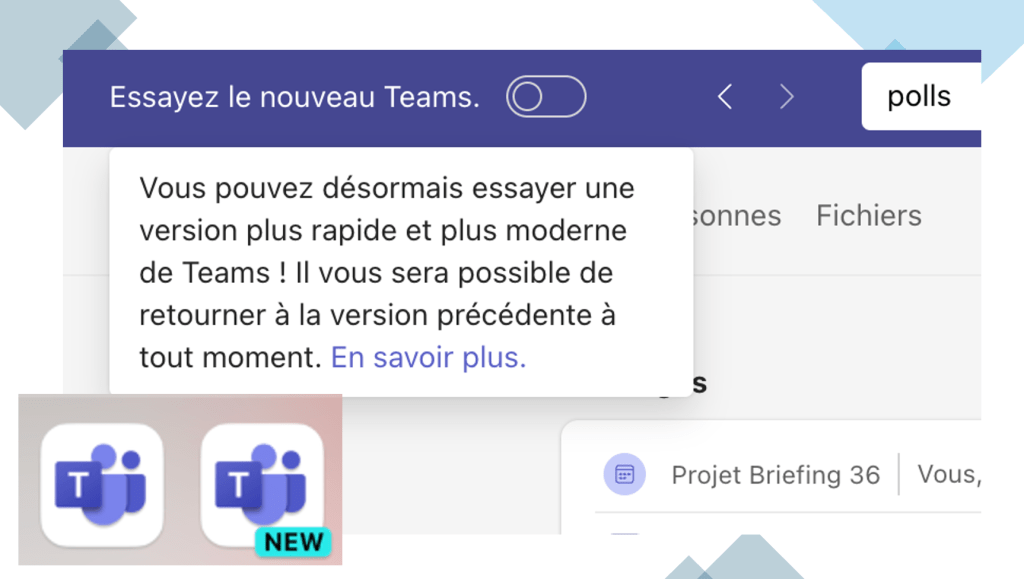This screenshot has height=579, width=1024.
Task: Open the Projet Briefing 36 result
Action: (775, 474)
